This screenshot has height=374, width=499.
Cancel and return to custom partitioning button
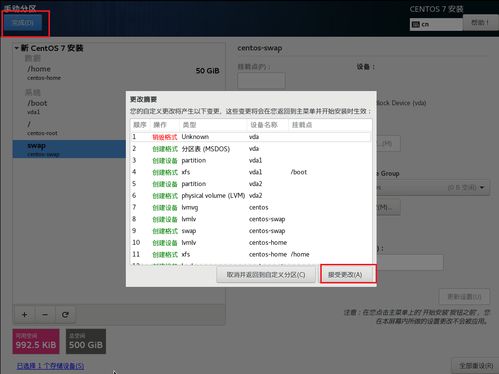(266, 275)
